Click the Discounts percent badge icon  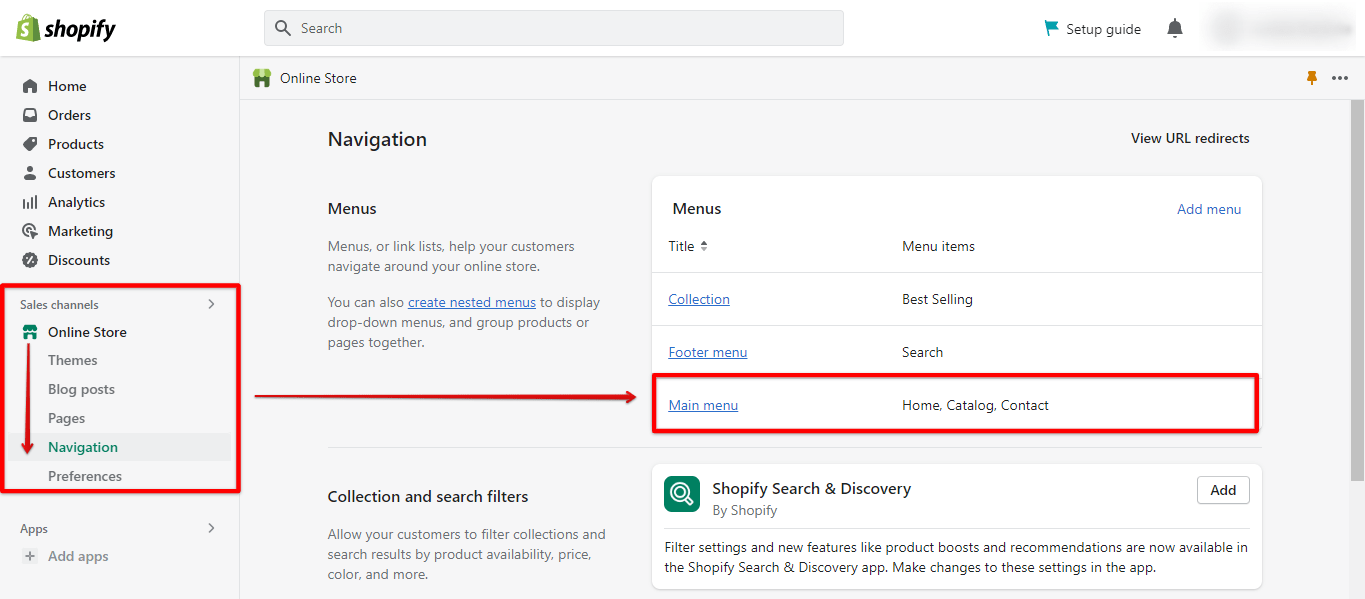[x=30, y=260]
